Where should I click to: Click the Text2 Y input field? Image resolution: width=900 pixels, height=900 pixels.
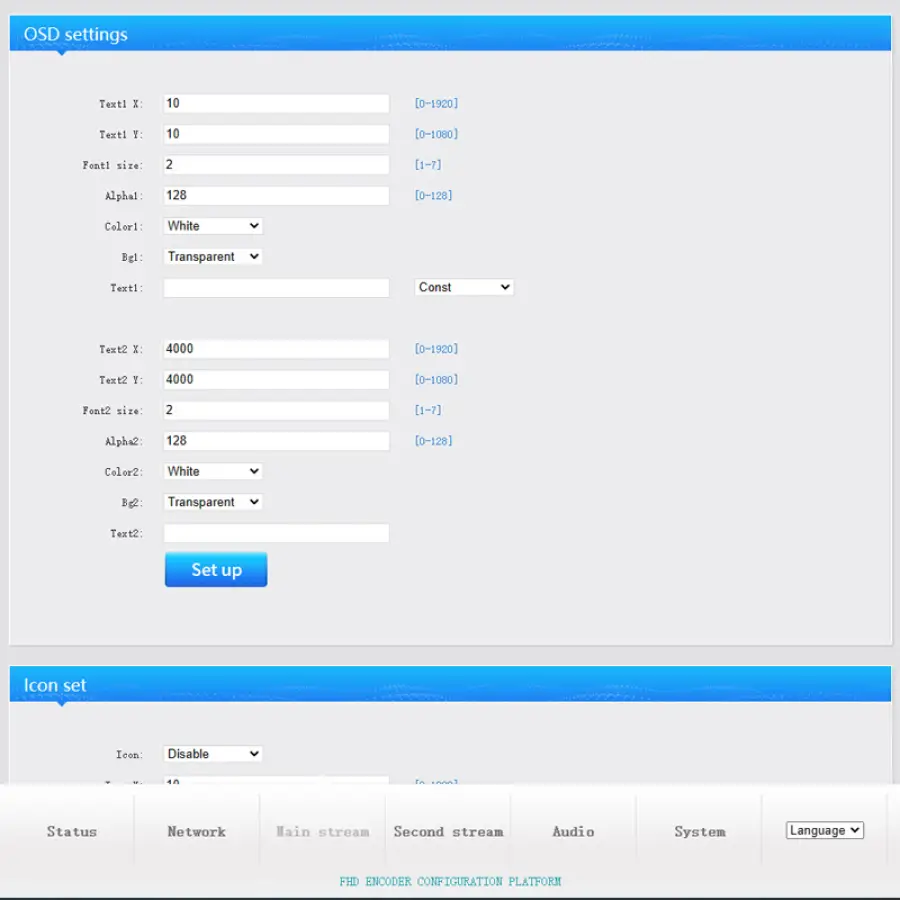(276, 380)
